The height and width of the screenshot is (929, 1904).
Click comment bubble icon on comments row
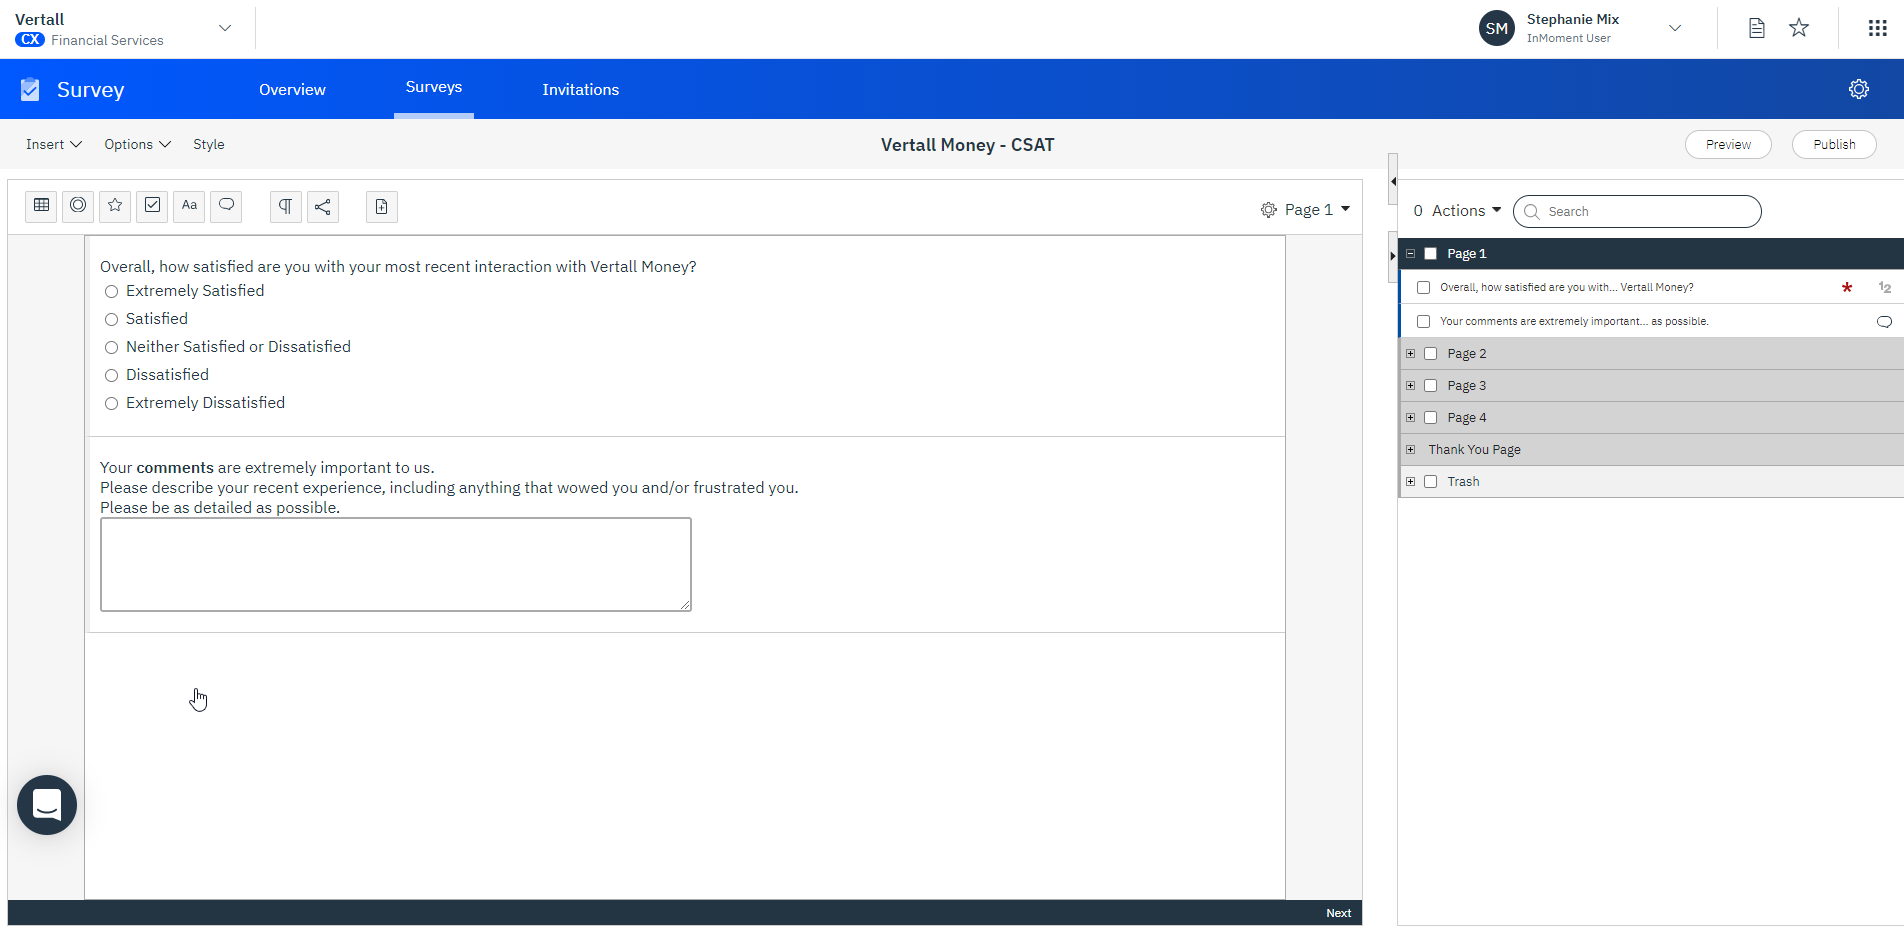[x=1884, y=322]
